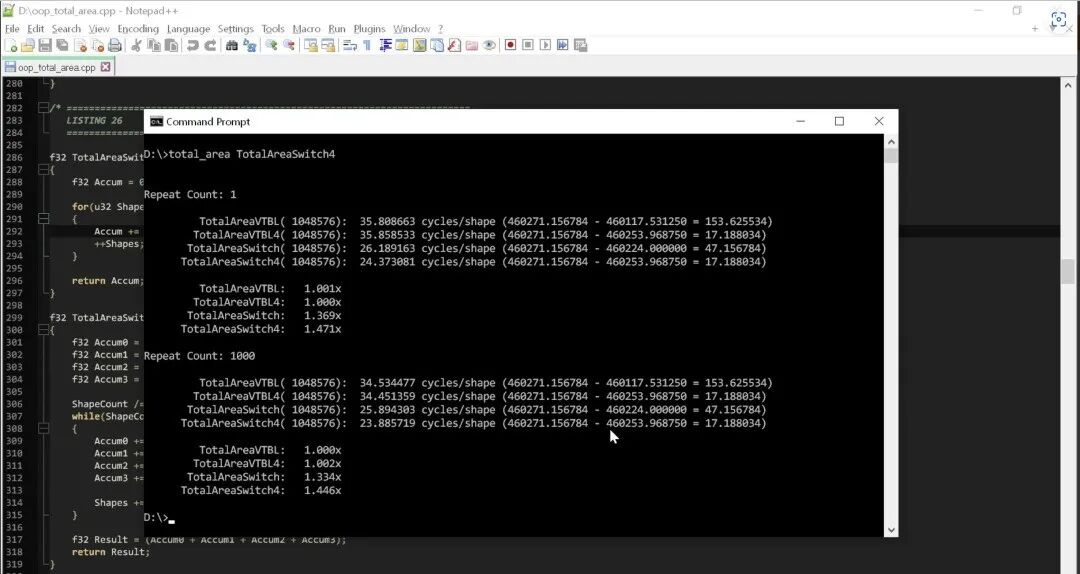Click the Command Prompt scroll down arrow
Image resolution: width=1080 pixels, height=574 pixels.
[891, 530]
